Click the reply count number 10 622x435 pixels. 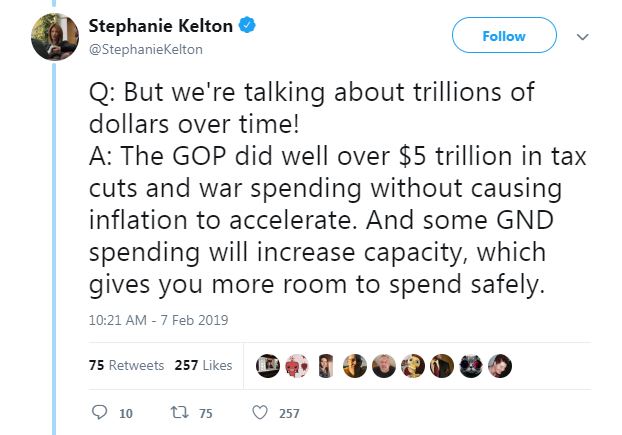click(126, 414)
